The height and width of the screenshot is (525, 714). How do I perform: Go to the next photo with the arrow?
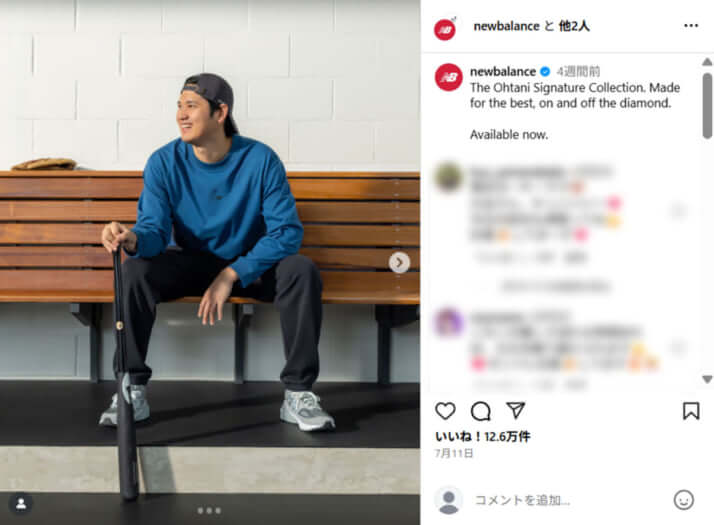tap(399, 262)
